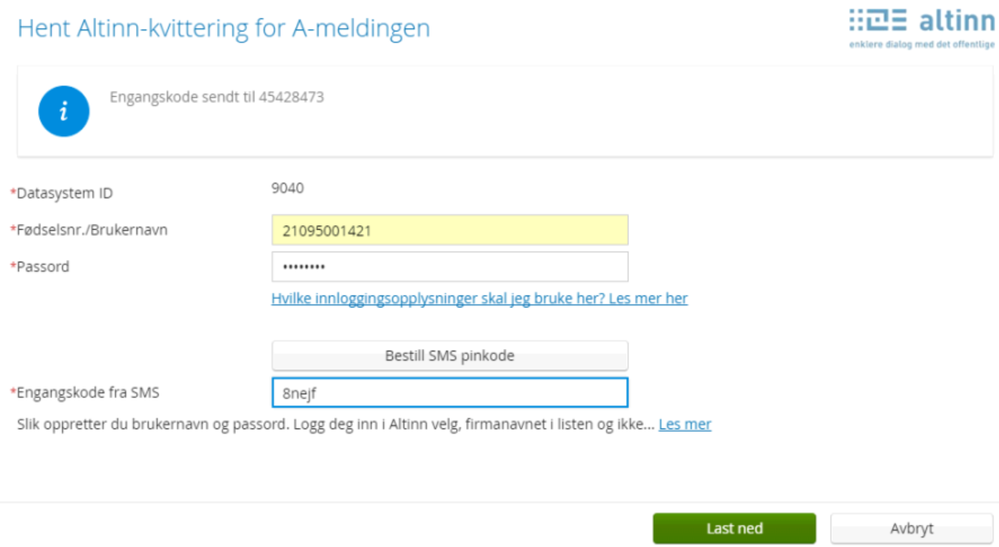Click the 'Engangskode sendt til 45428473' message
This screenshot has width=999, height=547.
[x=216, y=98]
